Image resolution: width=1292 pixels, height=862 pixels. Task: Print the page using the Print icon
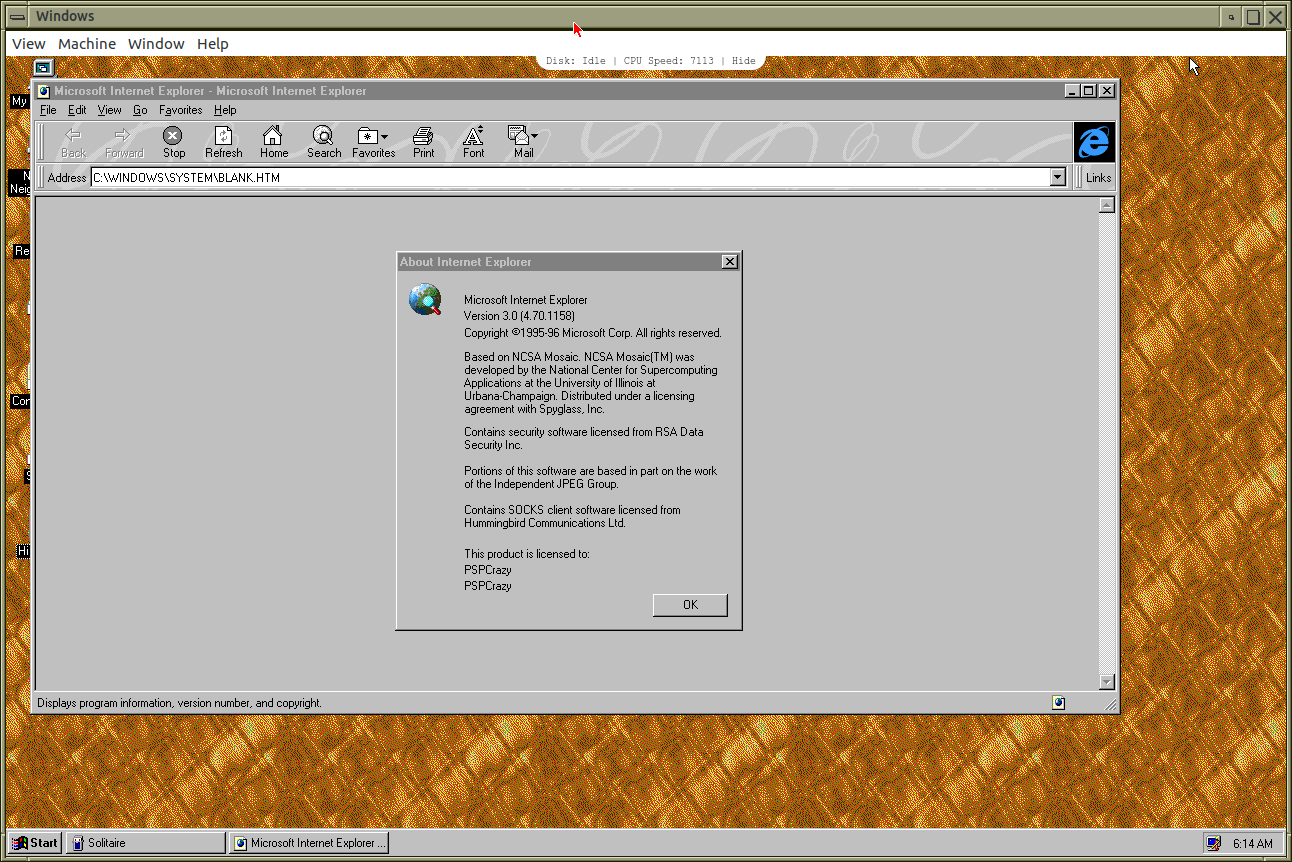coord(424,142)
